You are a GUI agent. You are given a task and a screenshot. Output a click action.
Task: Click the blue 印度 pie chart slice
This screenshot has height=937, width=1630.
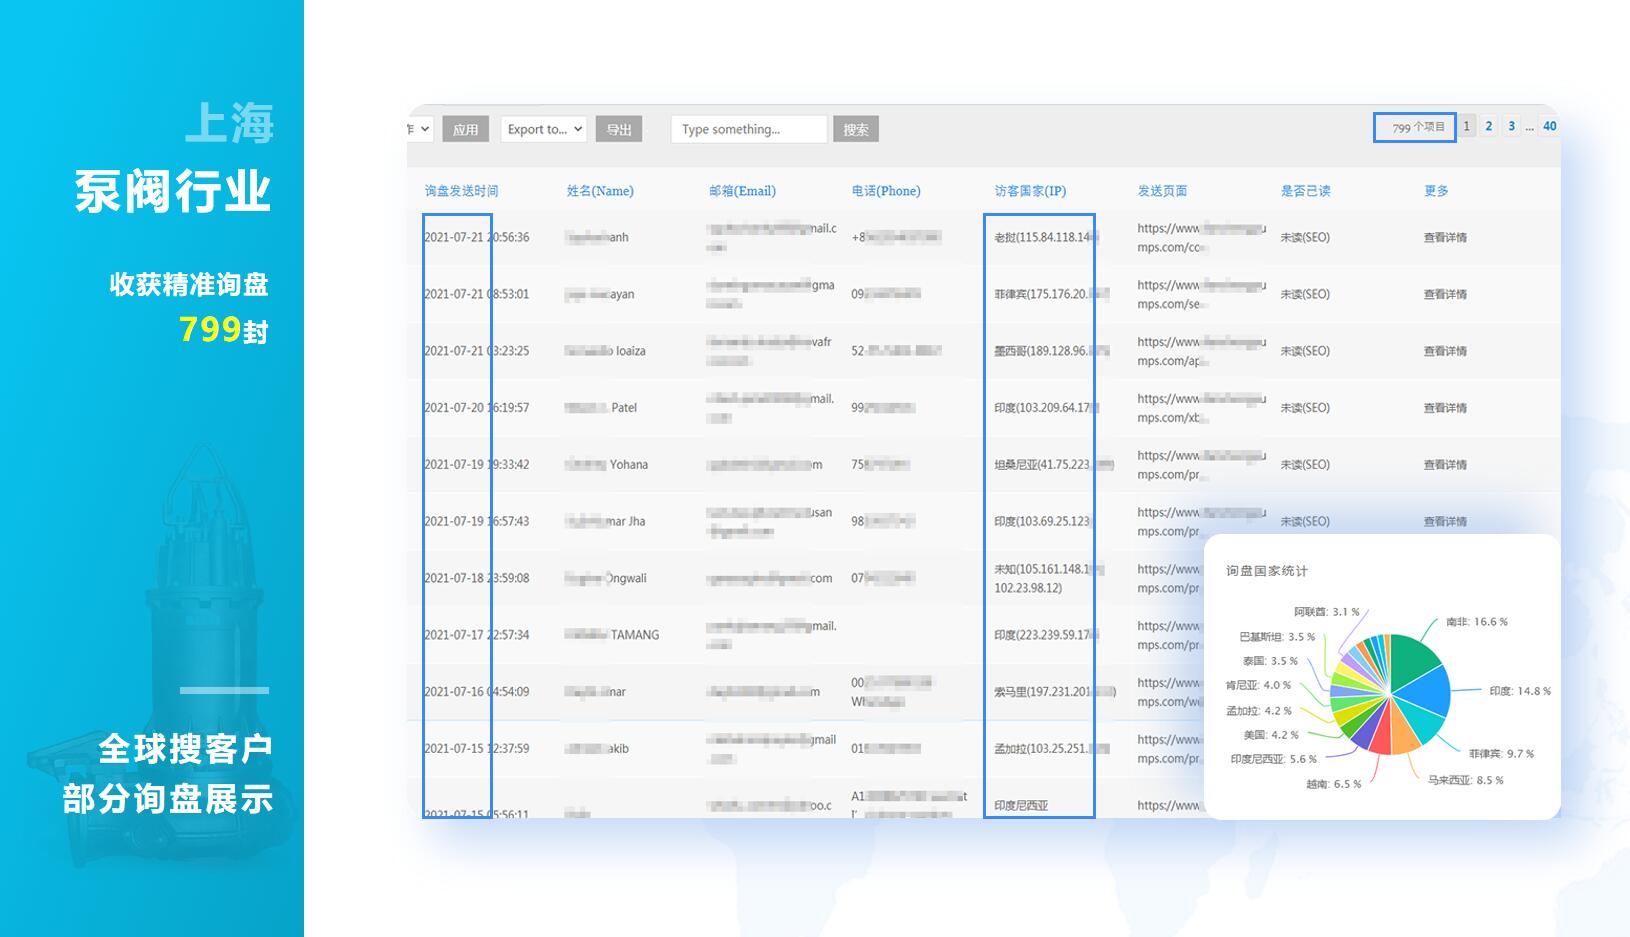click(1426, 692)
